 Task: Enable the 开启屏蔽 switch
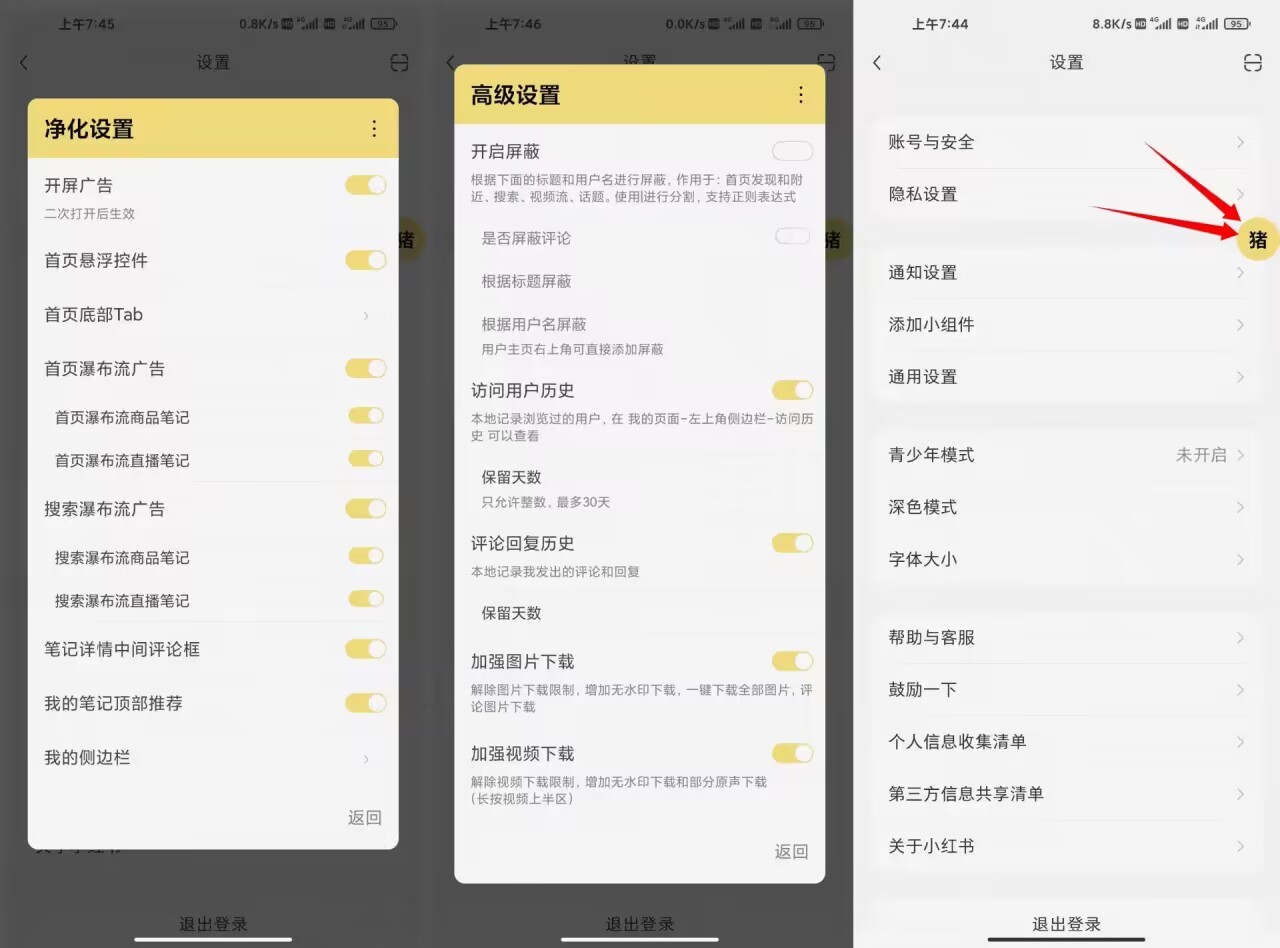pos(792,150)
